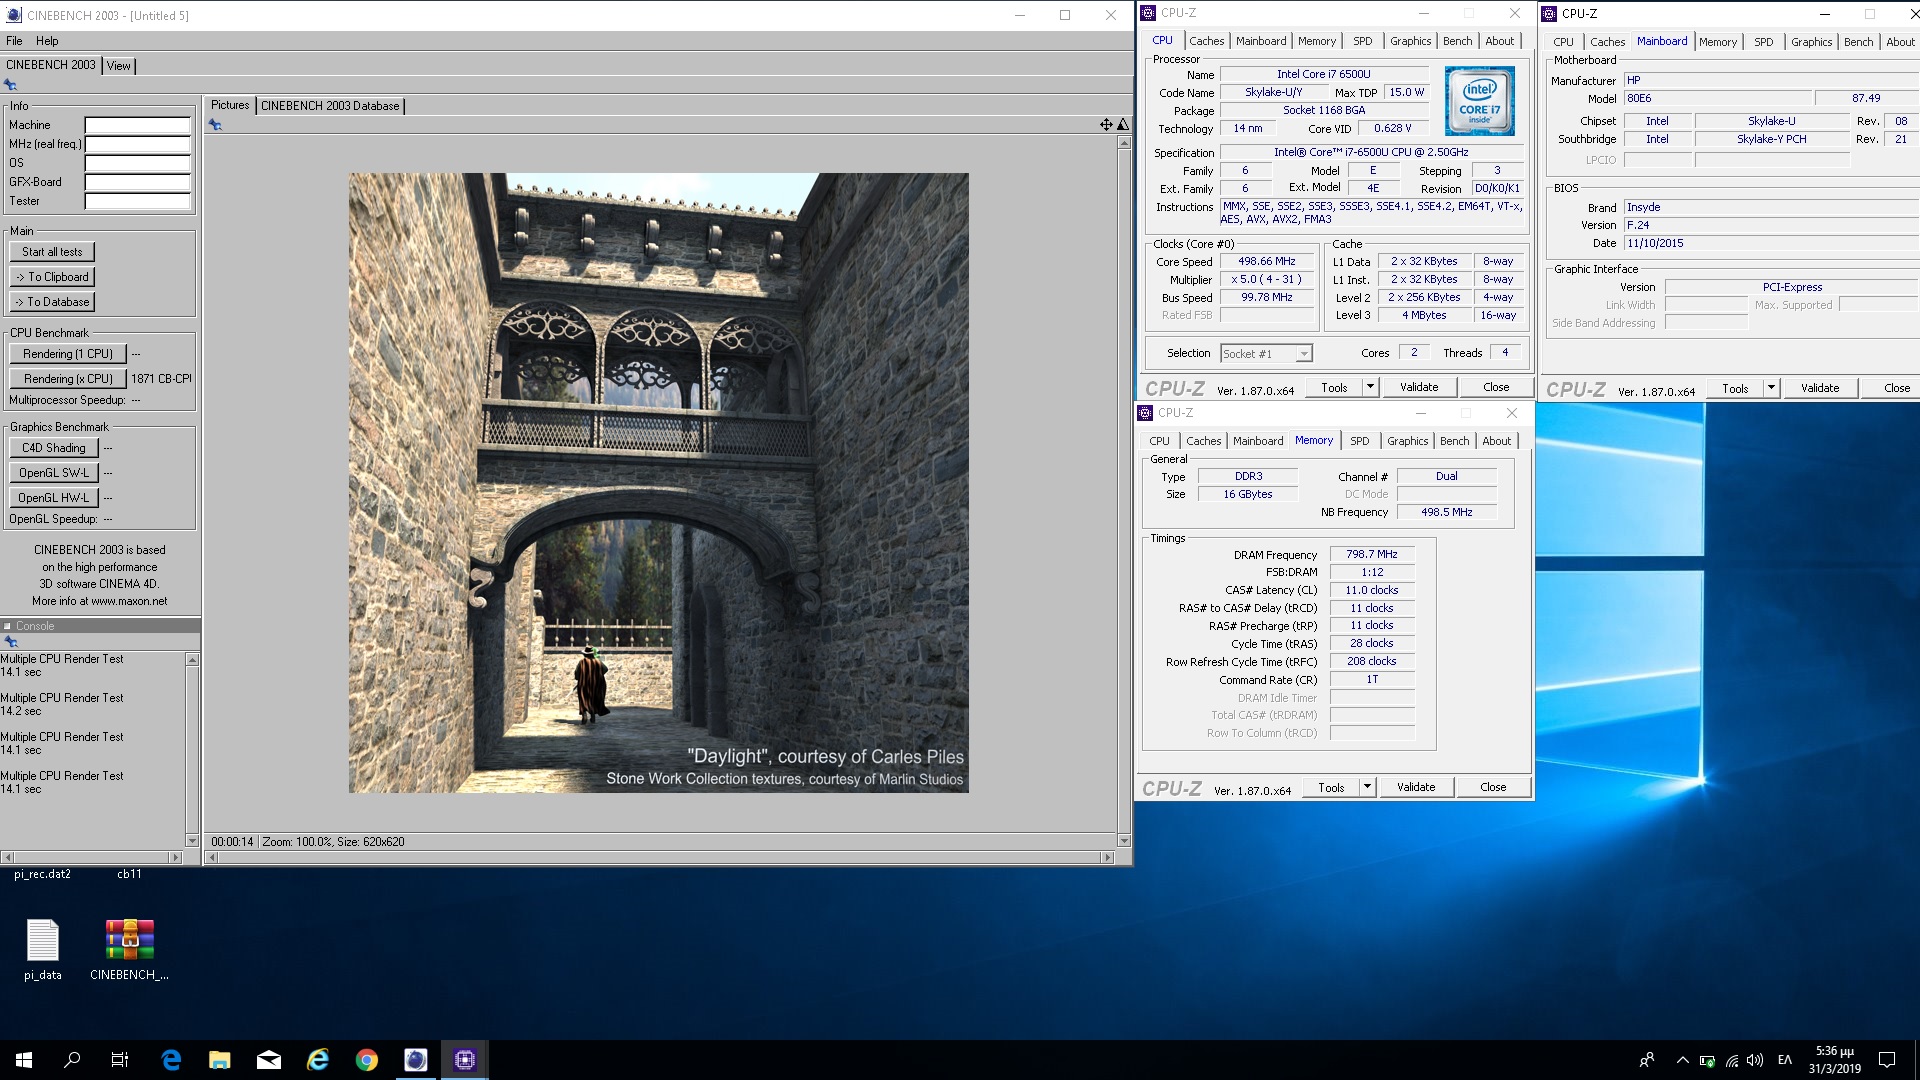Image resolution: width=1920 pixels, height=1080 pixels.
Task: Open the Windows Start menu
Action: coord(24,1060)
